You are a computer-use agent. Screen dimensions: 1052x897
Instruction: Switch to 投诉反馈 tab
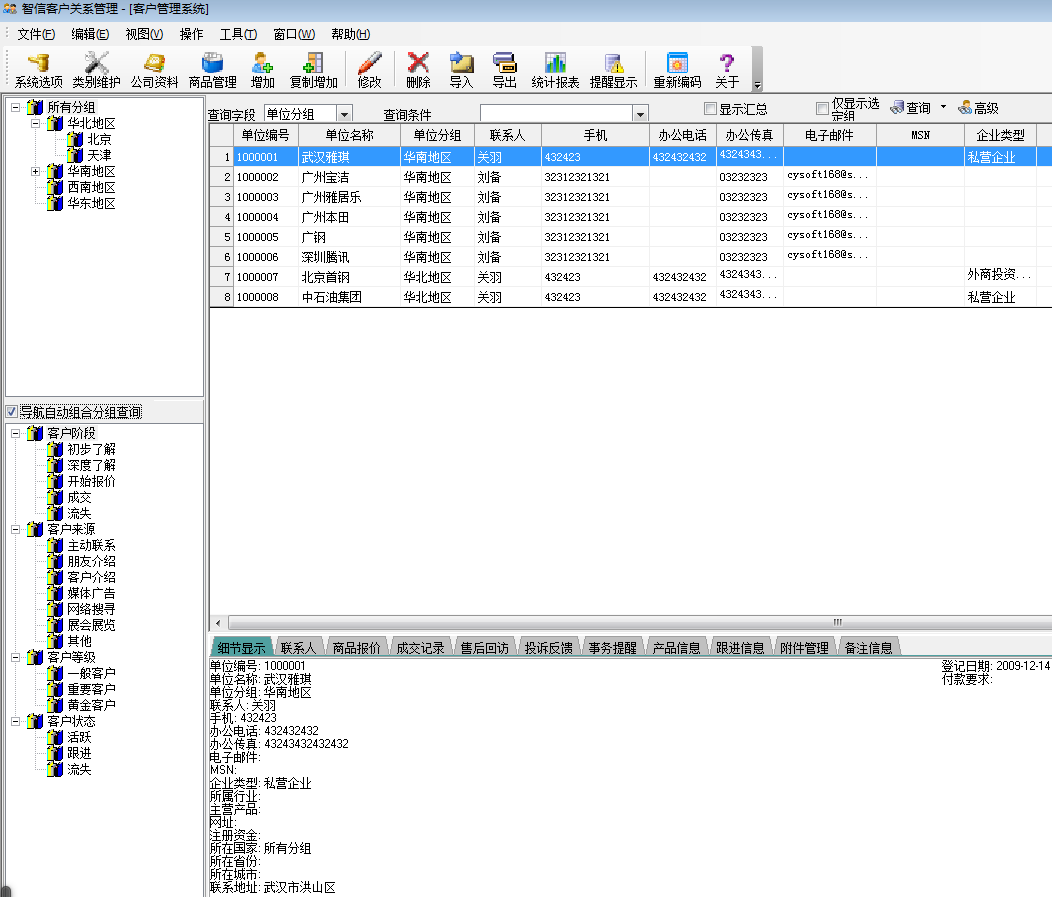tap(548, 647)
